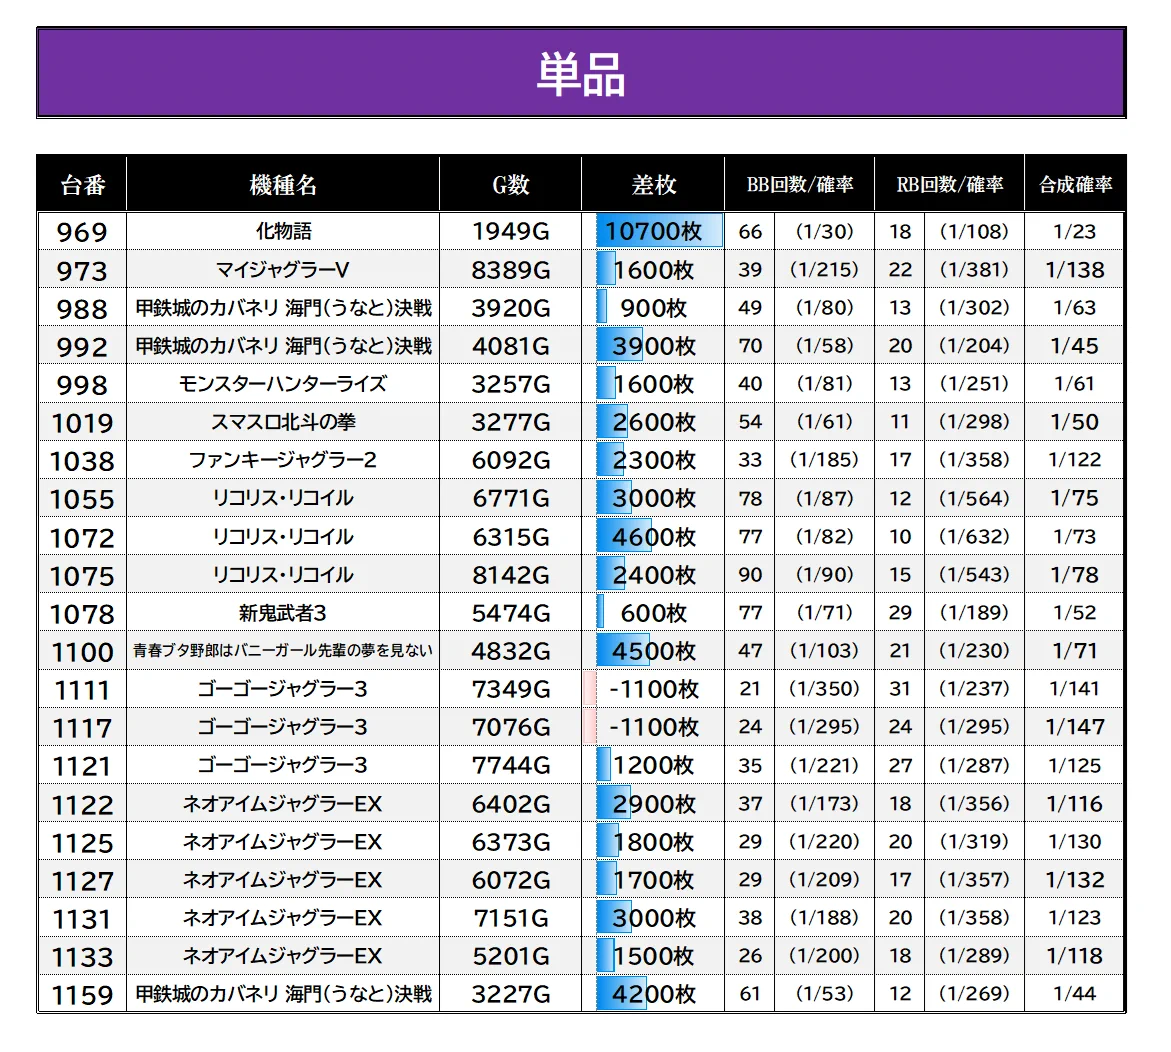Click the 2600枚 difference value
Screen dimensions: 1171x1052
point(653,422)
